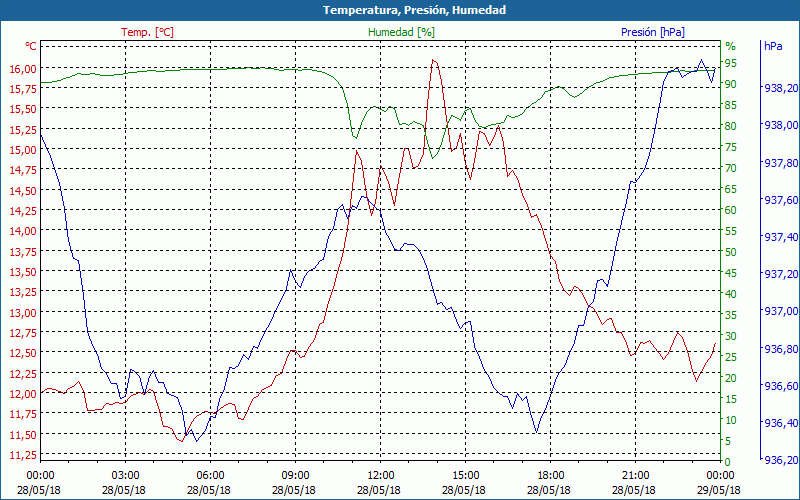The width and height of the screenshot is (800, 500).
Task: Click the 15,25 temperature axis value
Action: coord(22,130)
